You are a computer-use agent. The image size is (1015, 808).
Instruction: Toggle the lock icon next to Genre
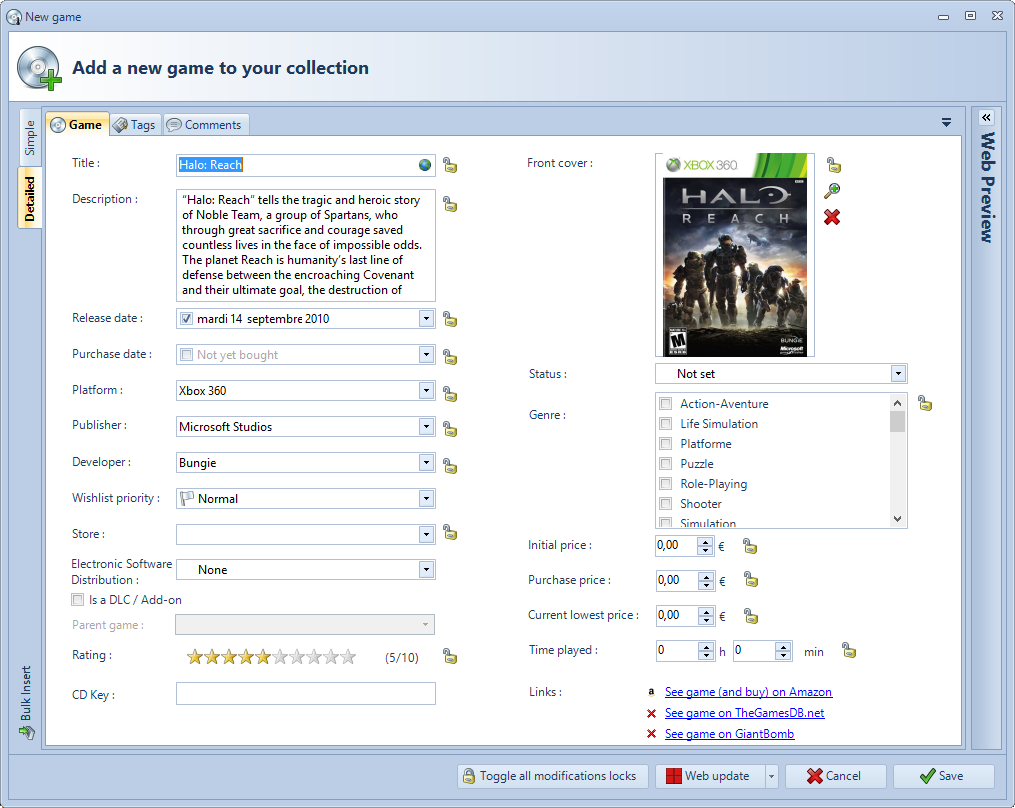[x=925, y=404]
